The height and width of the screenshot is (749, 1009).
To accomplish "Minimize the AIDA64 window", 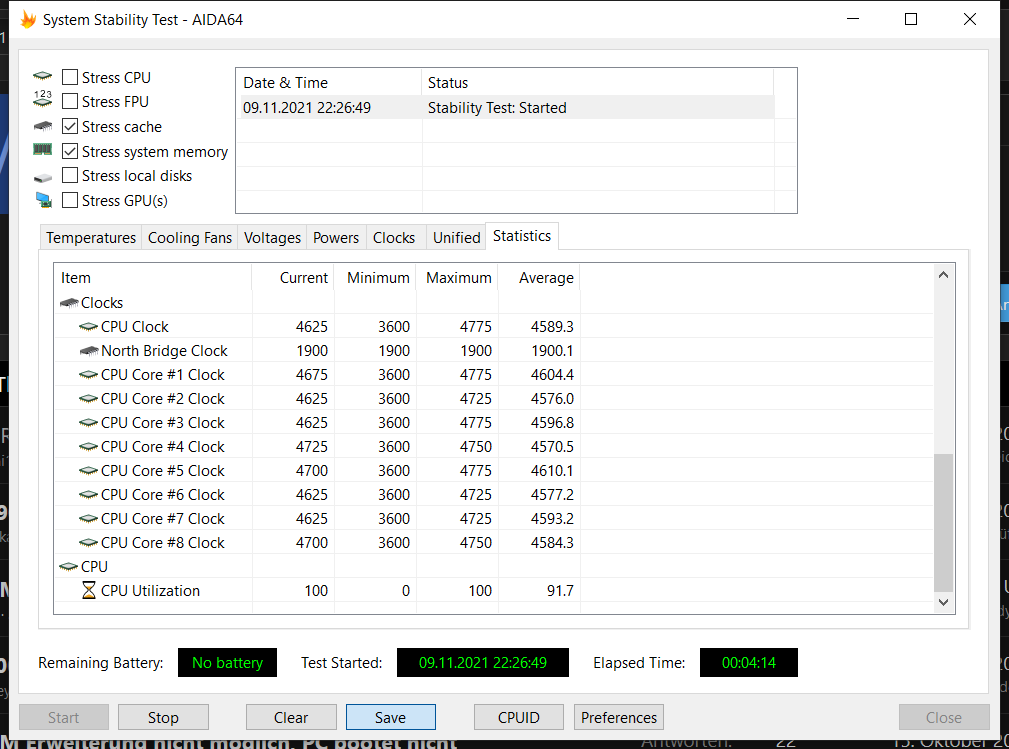I will (x=853, y=19).
